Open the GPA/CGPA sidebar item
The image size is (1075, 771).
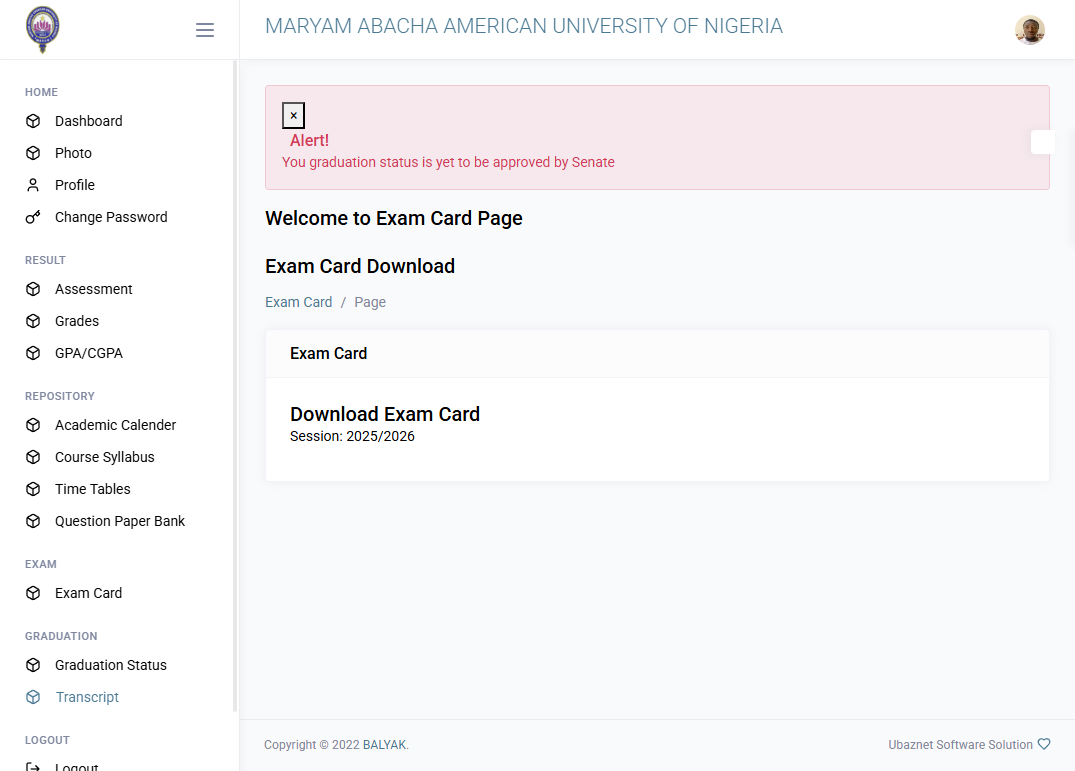(x=88, y=354)
